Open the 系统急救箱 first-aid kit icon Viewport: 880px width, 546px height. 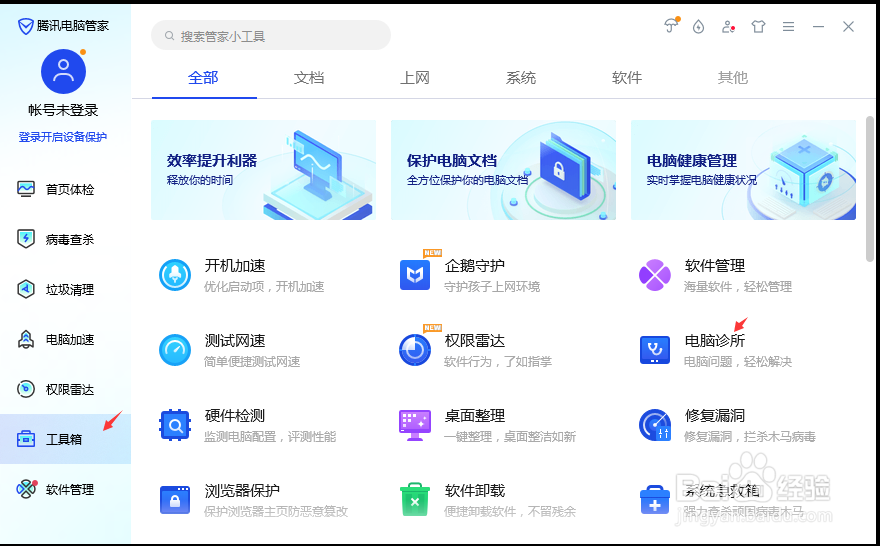[x=655, y=500]
